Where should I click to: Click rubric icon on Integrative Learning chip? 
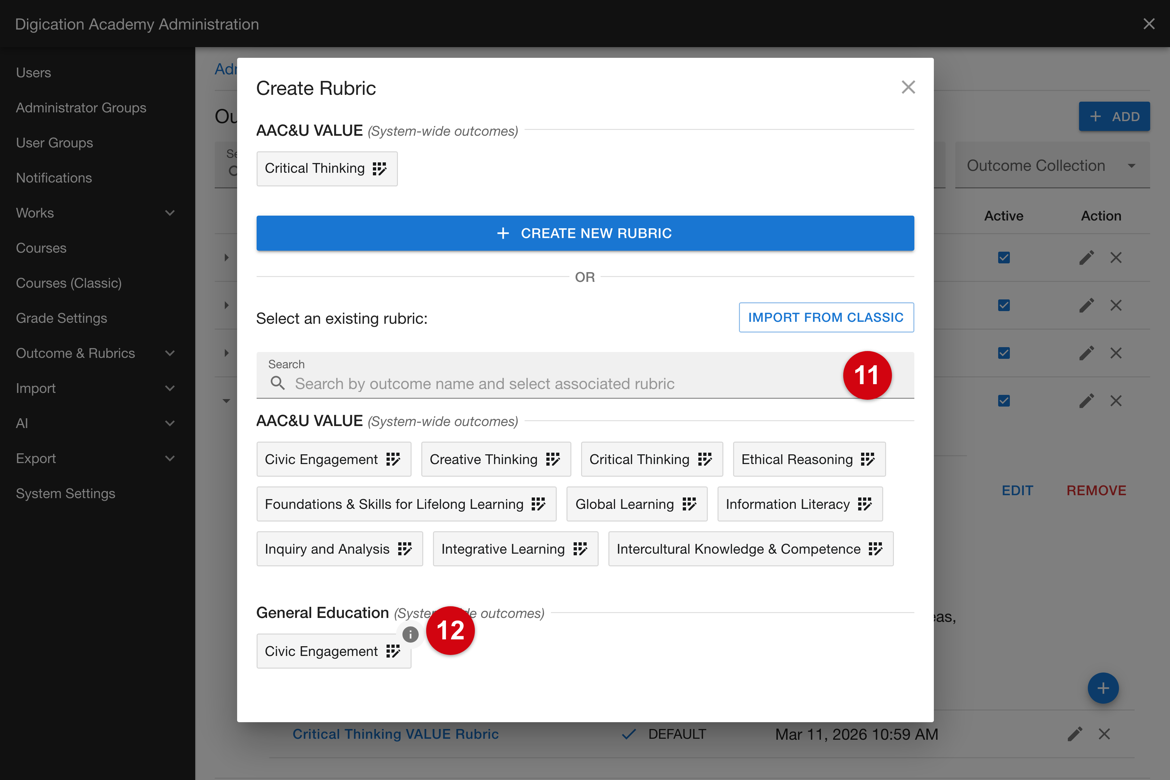581,549
